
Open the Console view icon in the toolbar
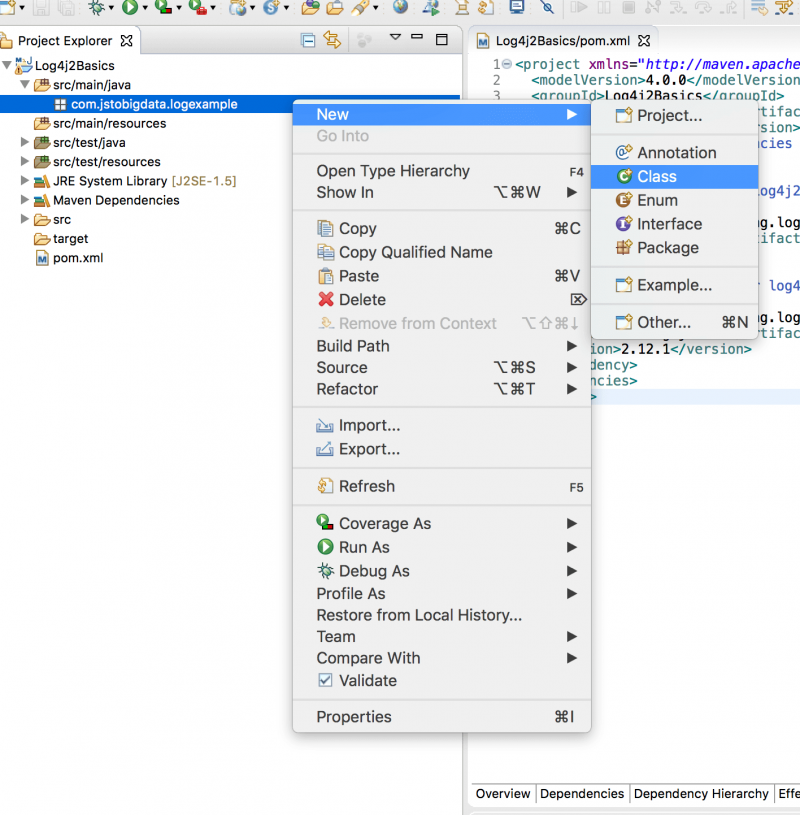(x=515, y=9)
